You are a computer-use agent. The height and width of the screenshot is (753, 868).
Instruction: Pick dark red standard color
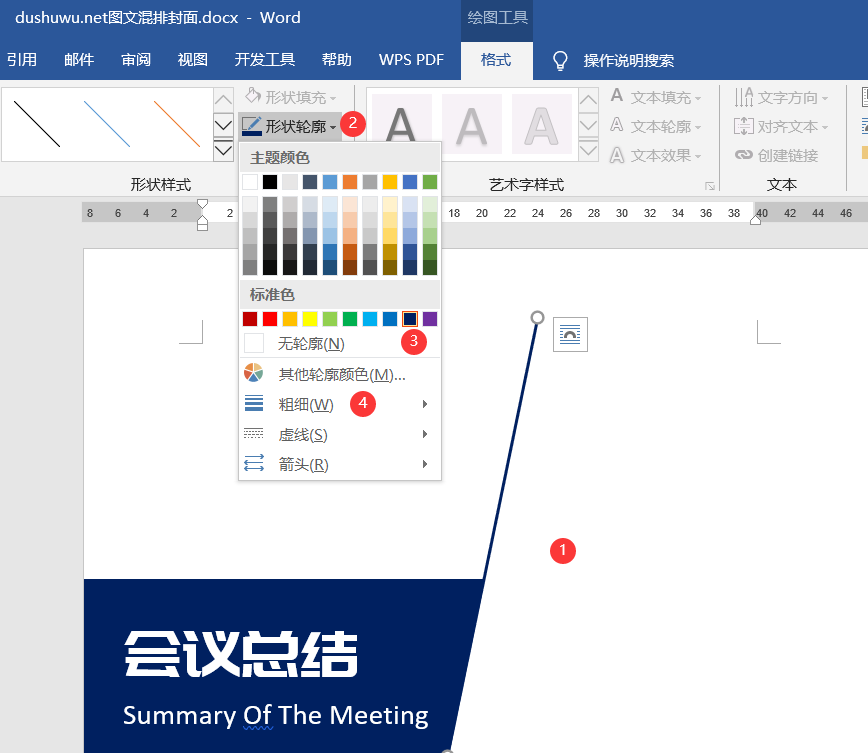click(250, 319)
